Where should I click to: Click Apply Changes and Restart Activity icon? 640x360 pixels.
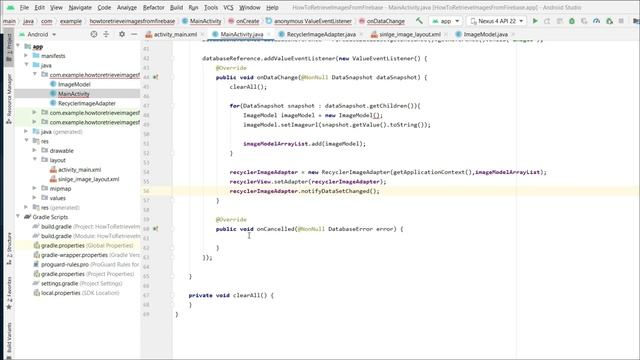547,21
